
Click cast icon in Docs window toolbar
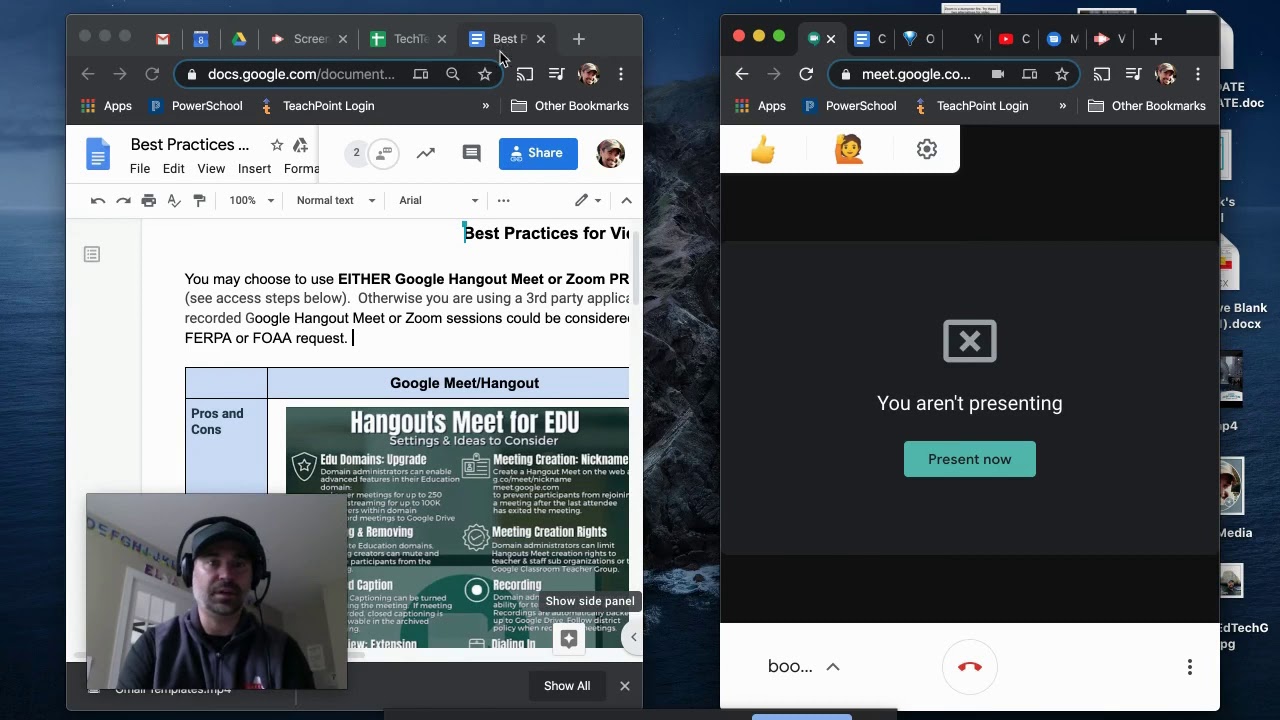pos(525,74)
